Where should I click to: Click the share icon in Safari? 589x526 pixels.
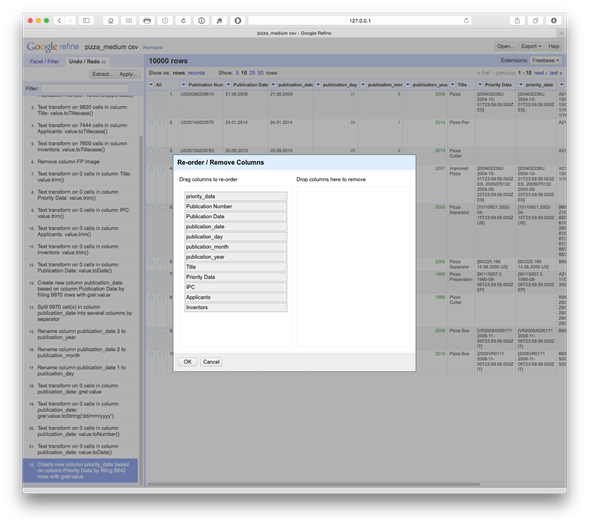point(517,21)
